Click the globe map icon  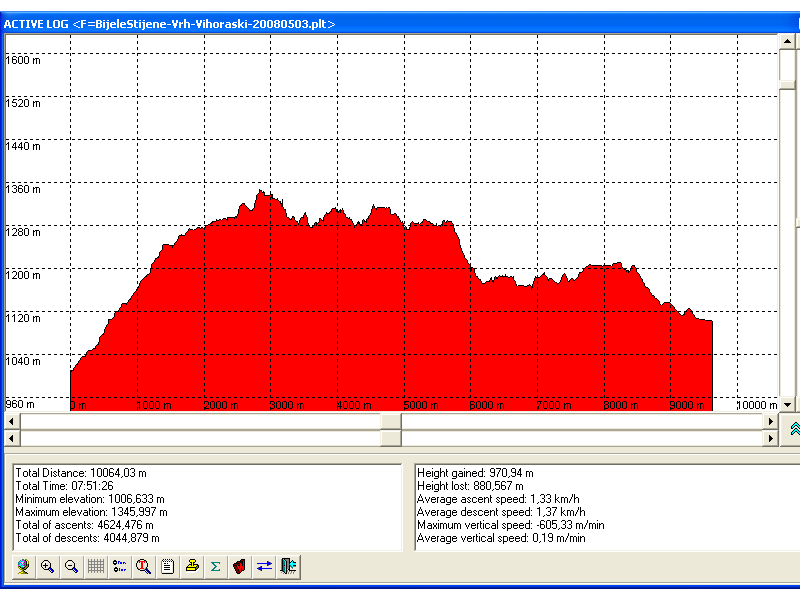23,566
